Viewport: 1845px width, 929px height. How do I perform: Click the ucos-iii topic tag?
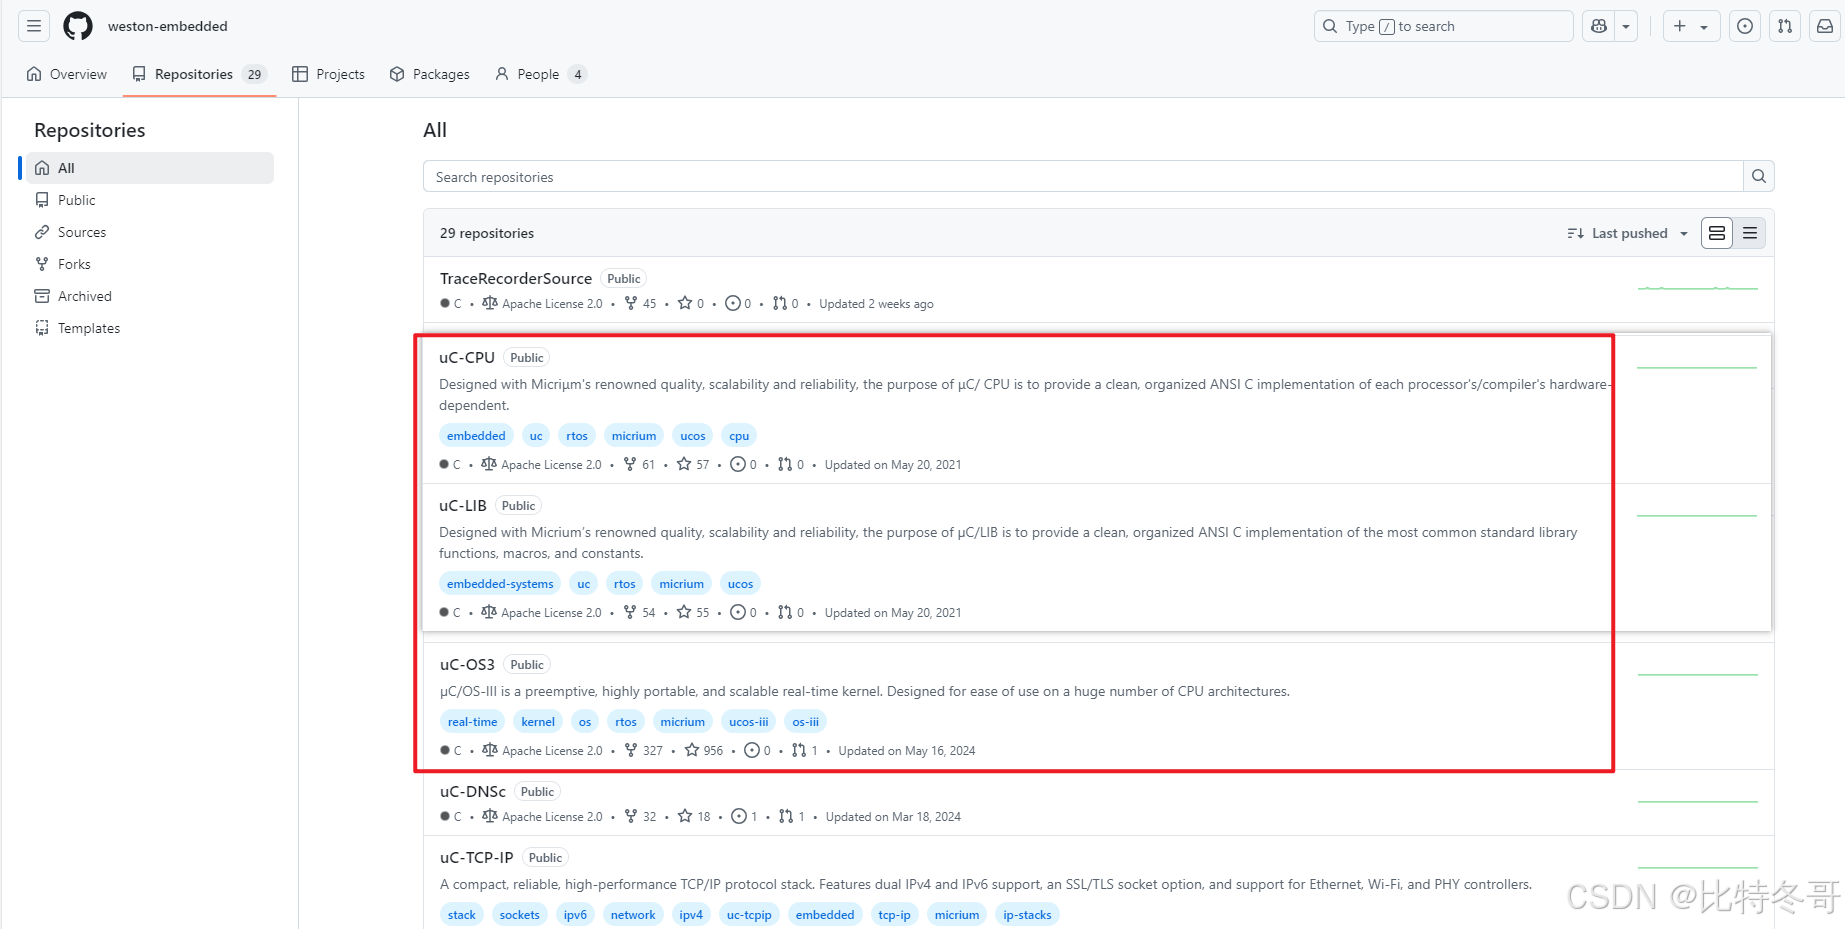(749, 721)
